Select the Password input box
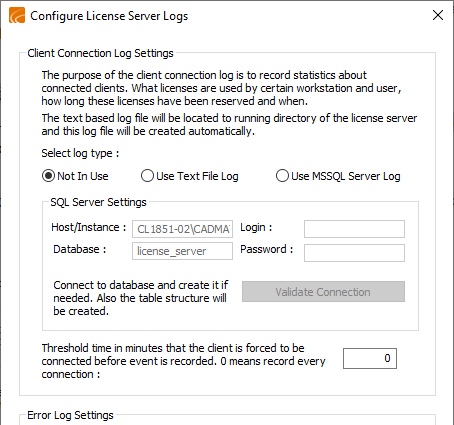The height and width of the screenshot is (425, 454). [x=354, y=253]
